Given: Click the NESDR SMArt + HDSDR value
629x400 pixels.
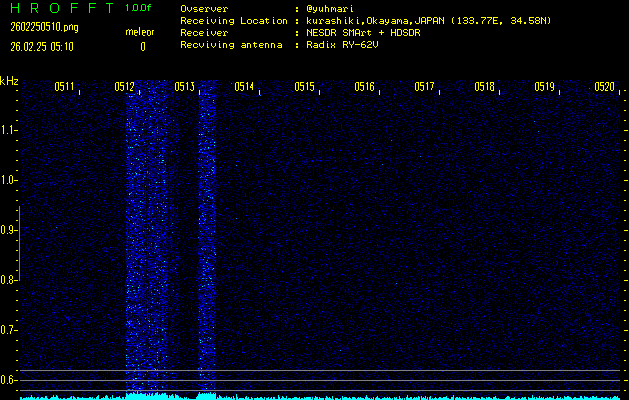Looking at the screenshot, I should pyautogui.click(x=363, y=33).
